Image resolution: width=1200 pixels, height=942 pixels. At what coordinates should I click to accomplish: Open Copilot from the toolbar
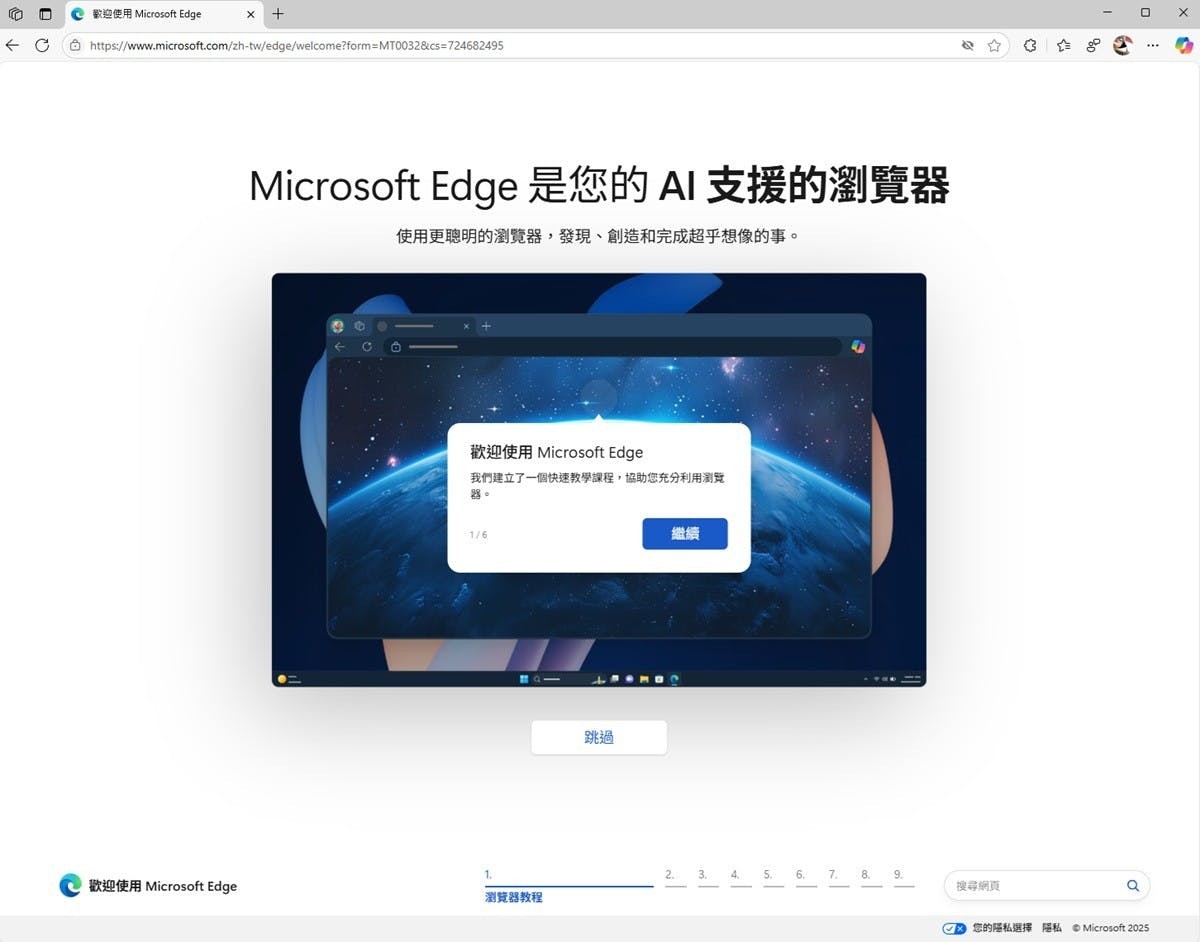(x=1183, y=45)
